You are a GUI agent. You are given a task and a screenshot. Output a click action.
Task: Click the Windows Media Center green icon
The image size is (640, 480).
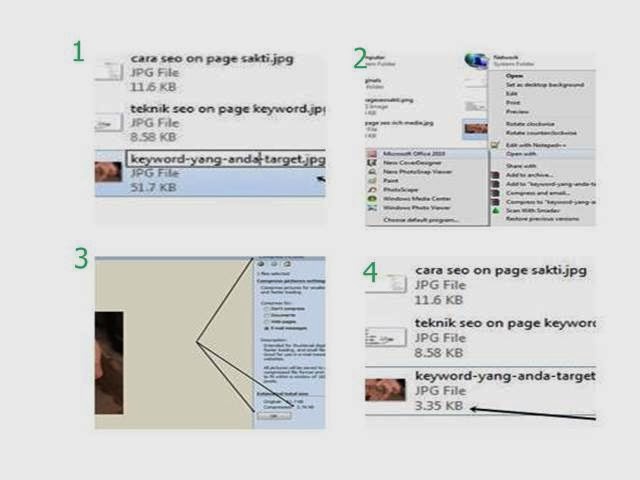pyautogui.click(x=372, y=199)
